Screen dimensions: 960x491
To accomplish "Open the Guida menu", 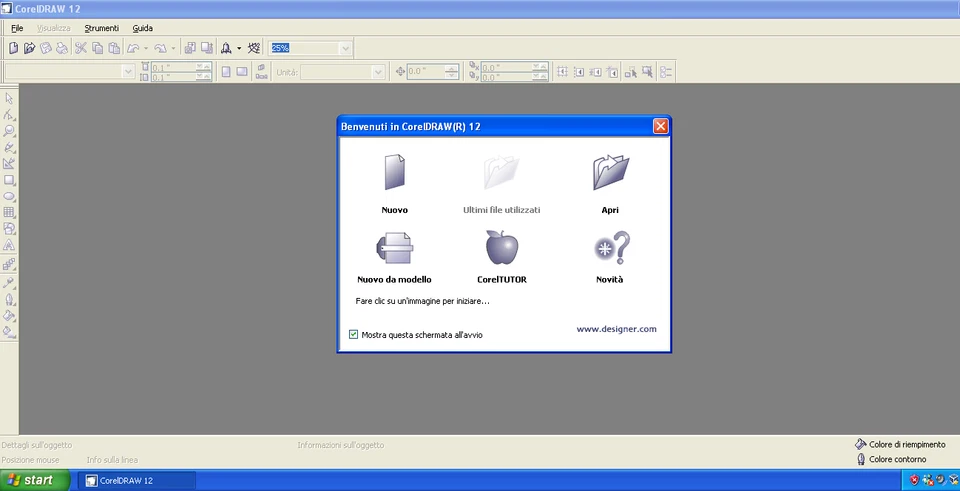I will (x=143, y=28).
